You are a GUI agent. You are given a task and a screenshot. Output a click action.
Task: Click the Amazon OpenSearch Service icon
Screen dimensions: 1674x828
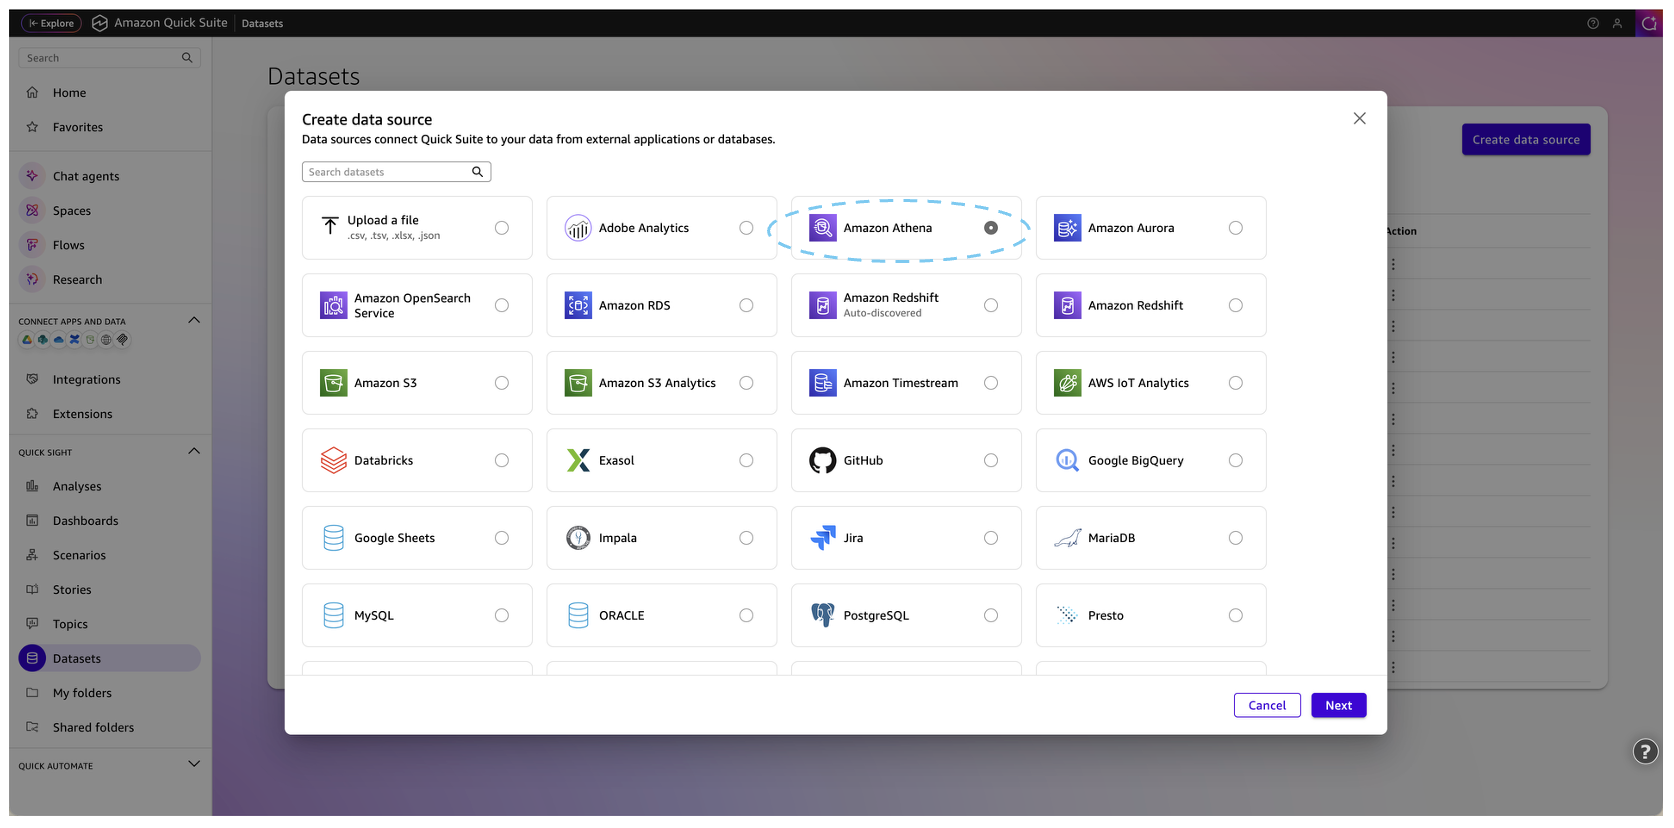pos(333,305)
